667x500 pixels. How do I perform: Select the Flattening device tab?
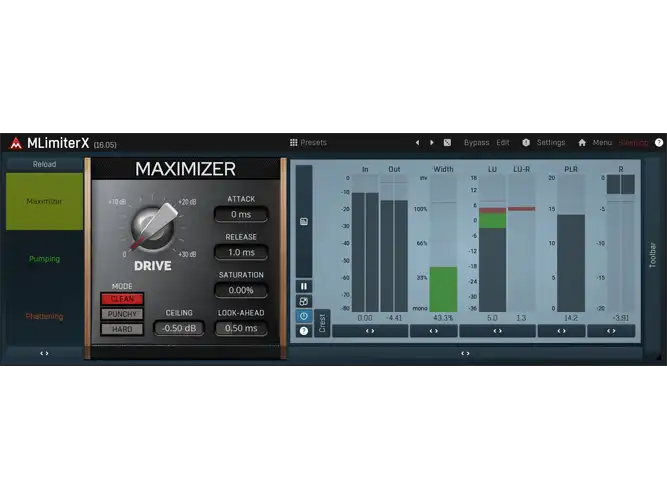[44, 316]
